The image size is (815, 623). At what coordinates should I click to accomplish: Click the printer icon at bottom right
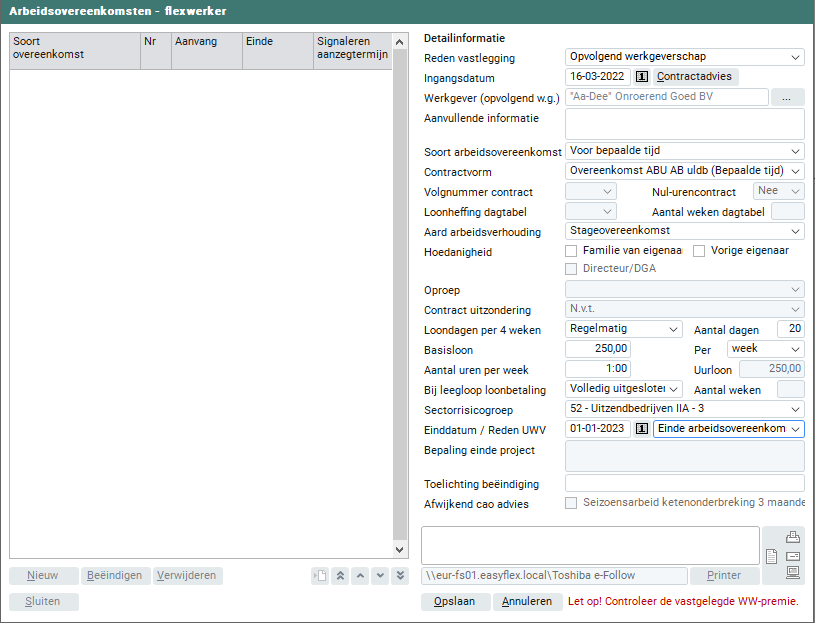point(793,537)
